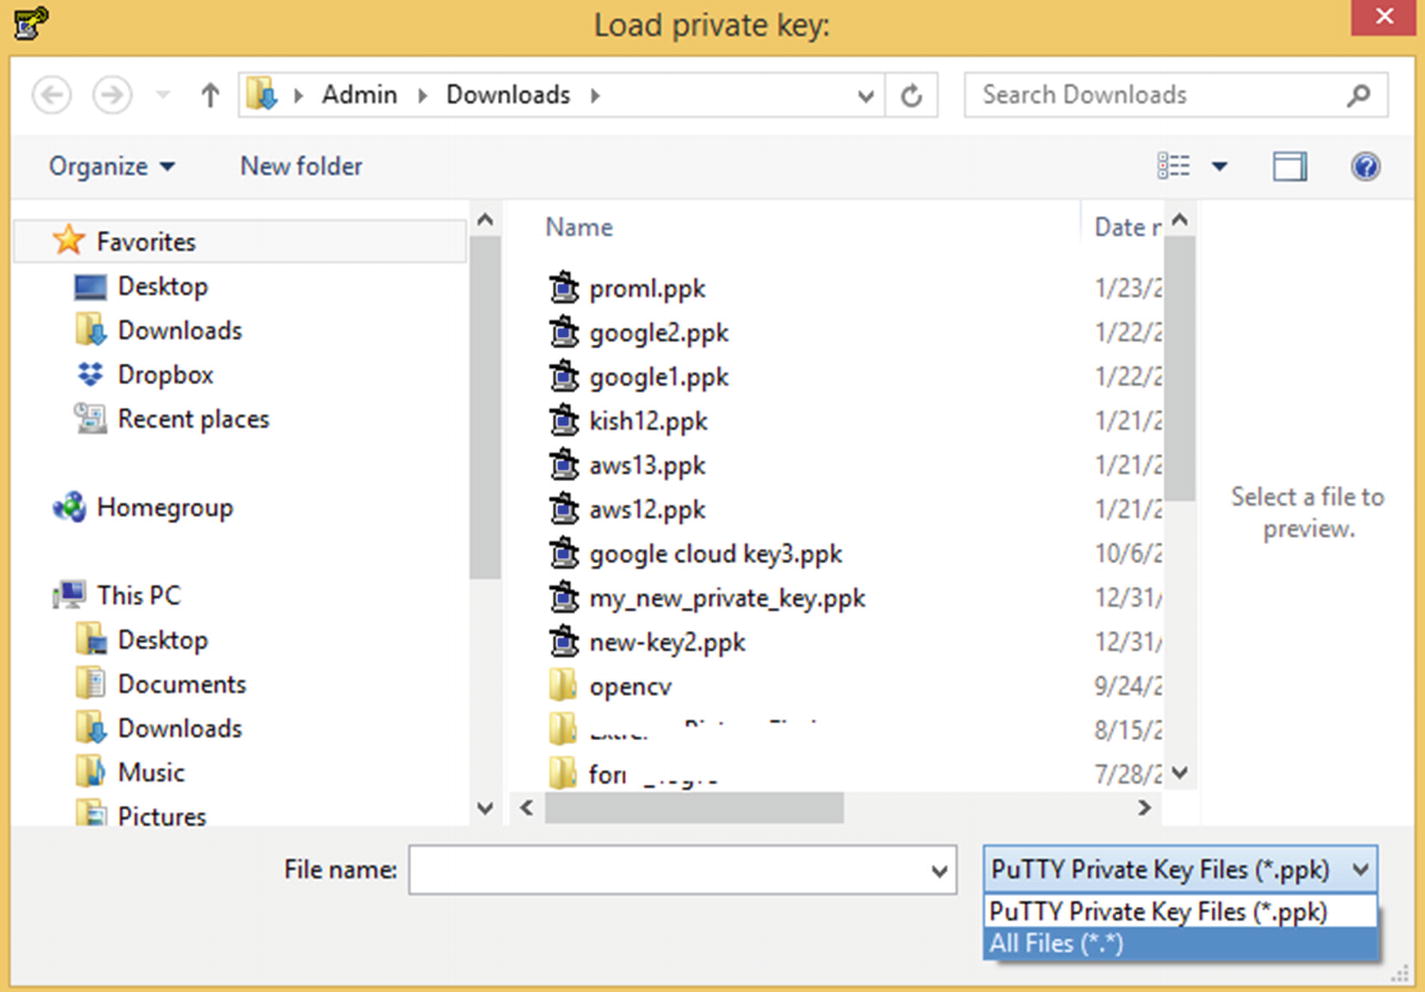This screenshot has height=992, width=1425.
Task: Click the new-key2.ppk key file icon
Action: click(x=564, y=641)
